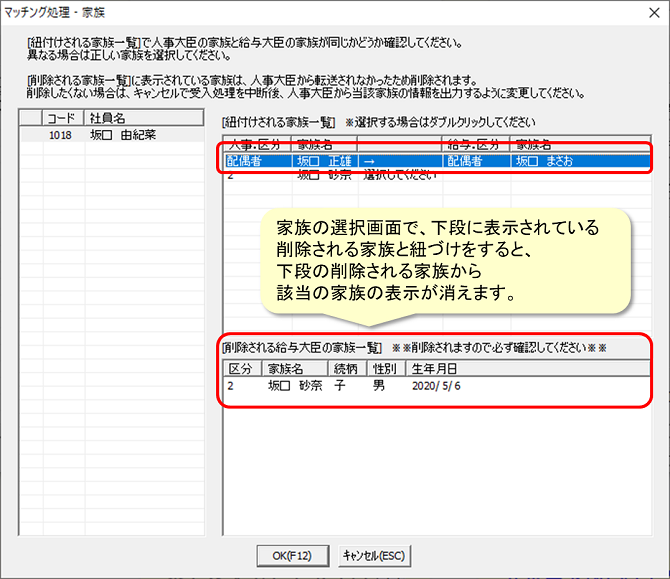This screenshot has width=670, height=579.
Task: Click the マッチング処理 - 家族 title bar
Action: (300, 12)
